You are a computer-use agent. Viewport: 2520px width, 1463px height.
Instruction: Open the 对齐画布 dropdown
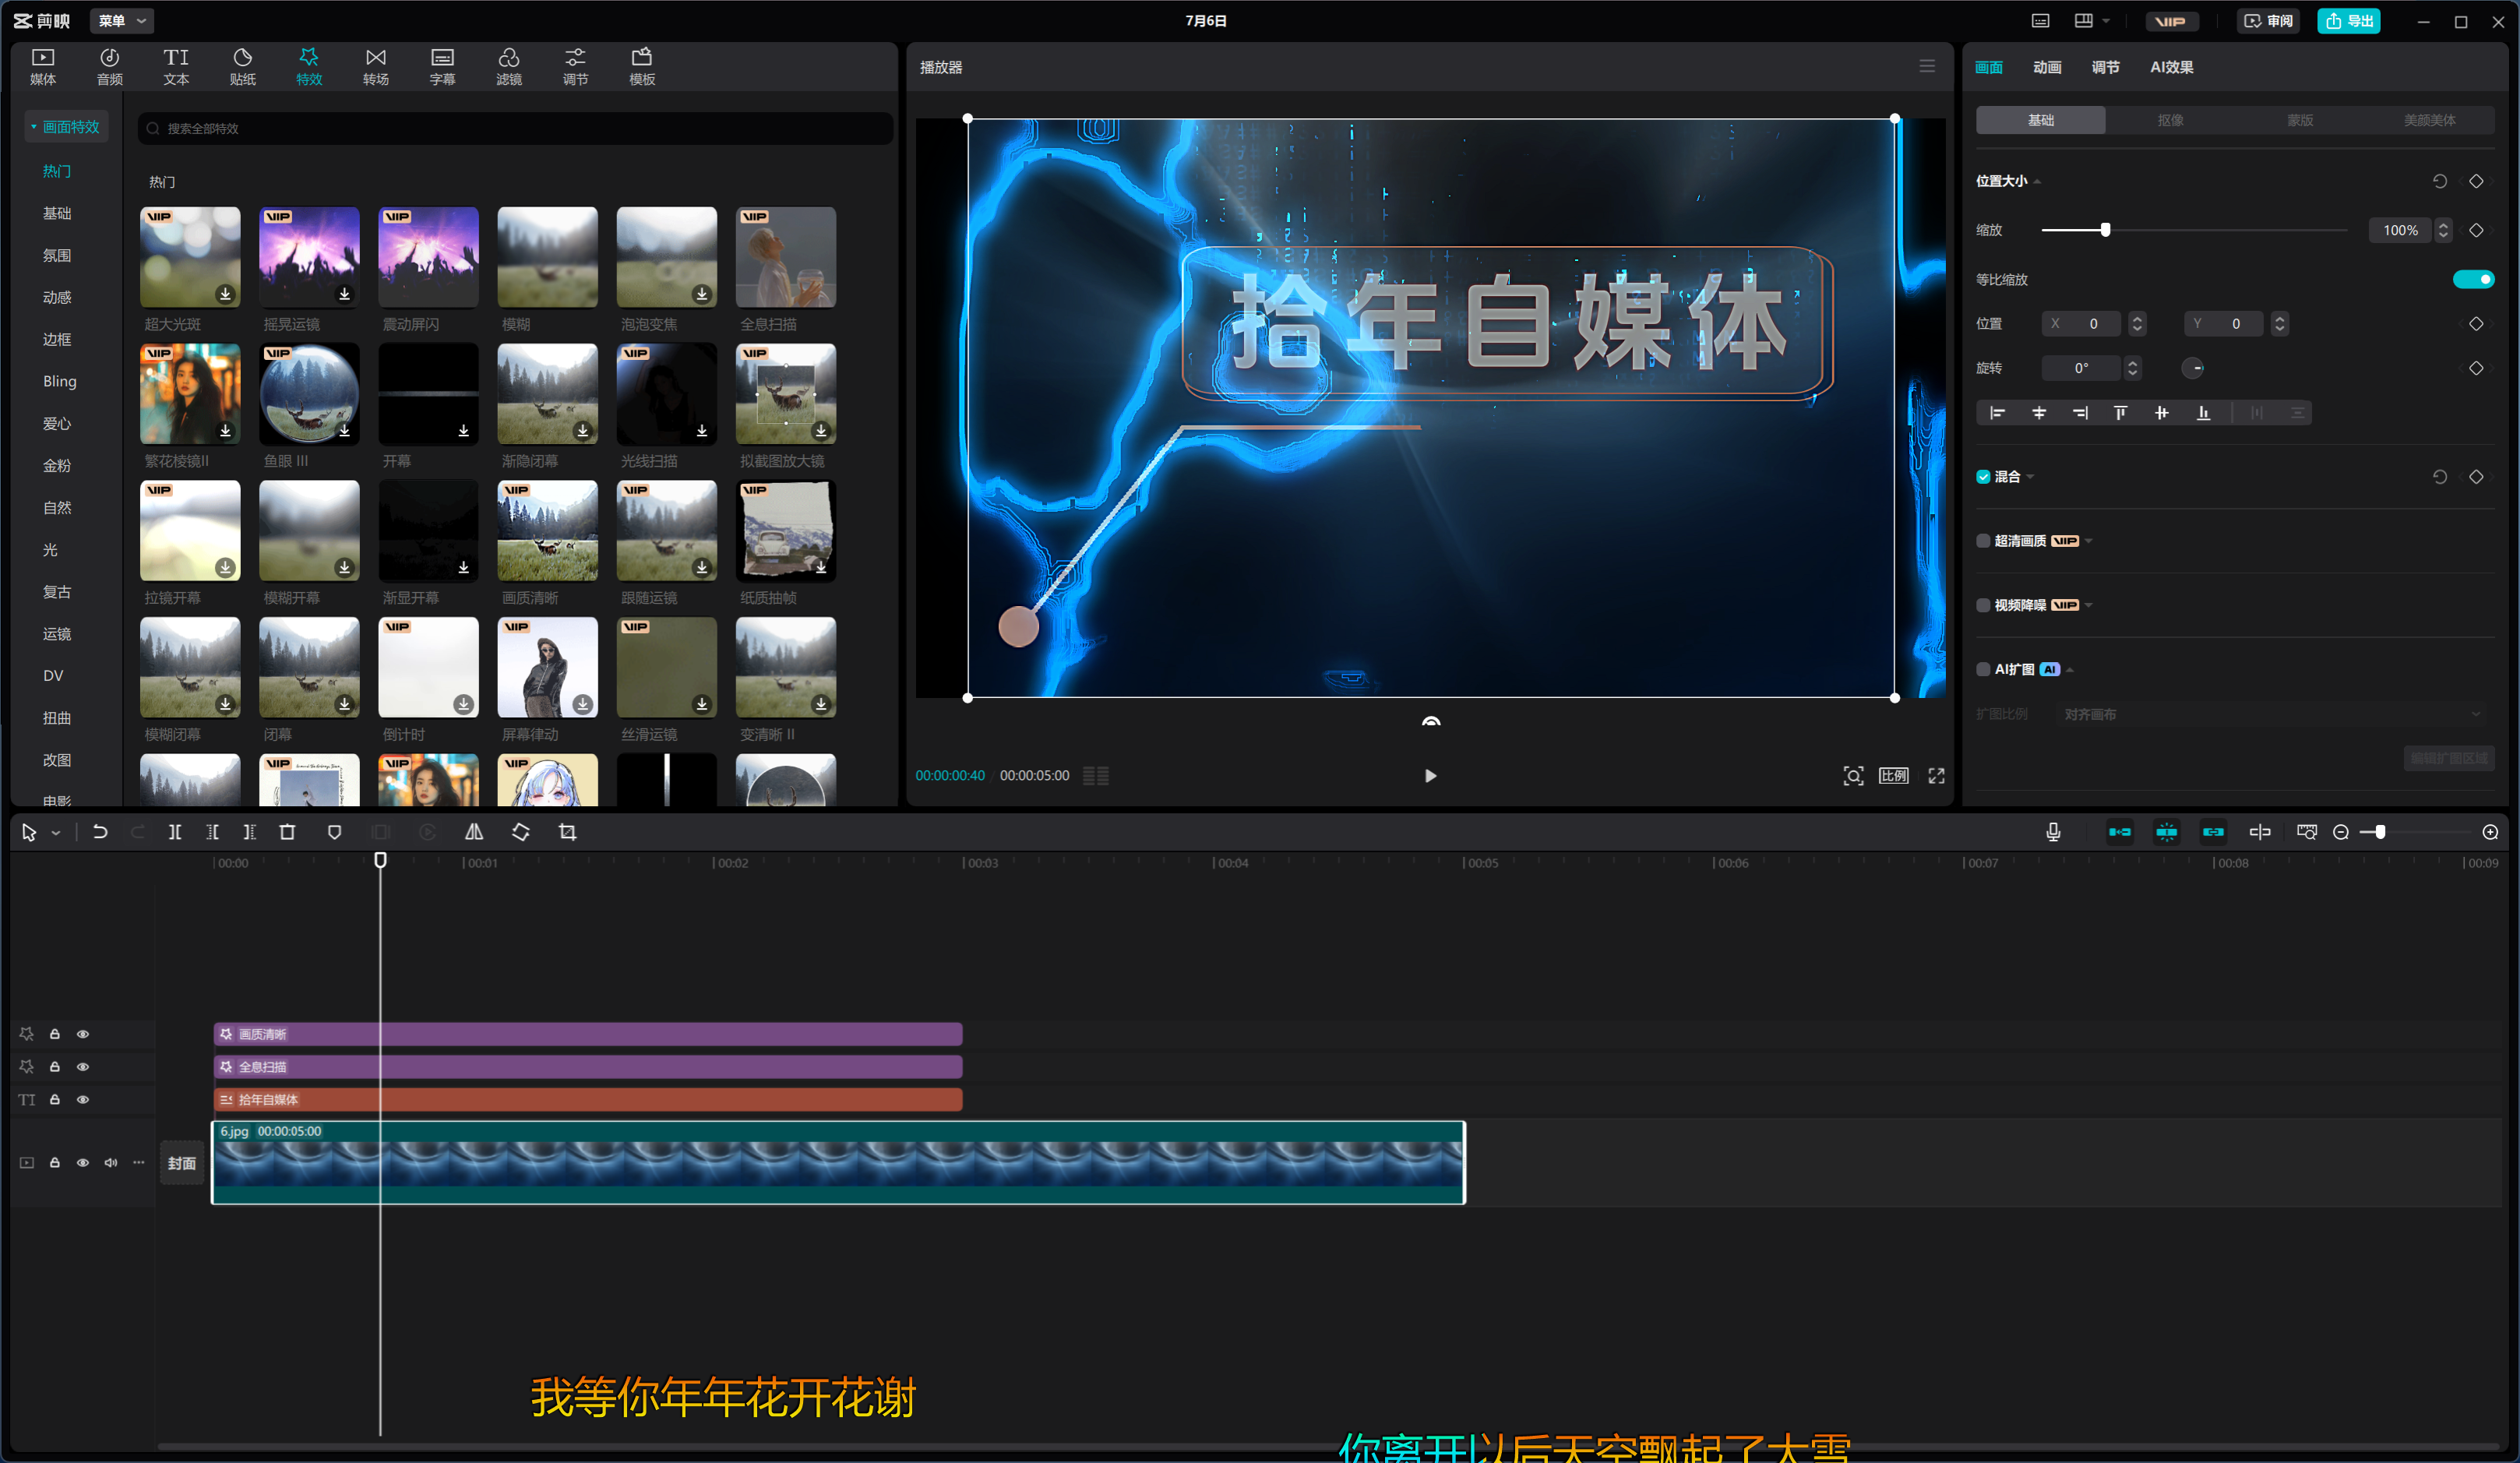[2273, 714]
